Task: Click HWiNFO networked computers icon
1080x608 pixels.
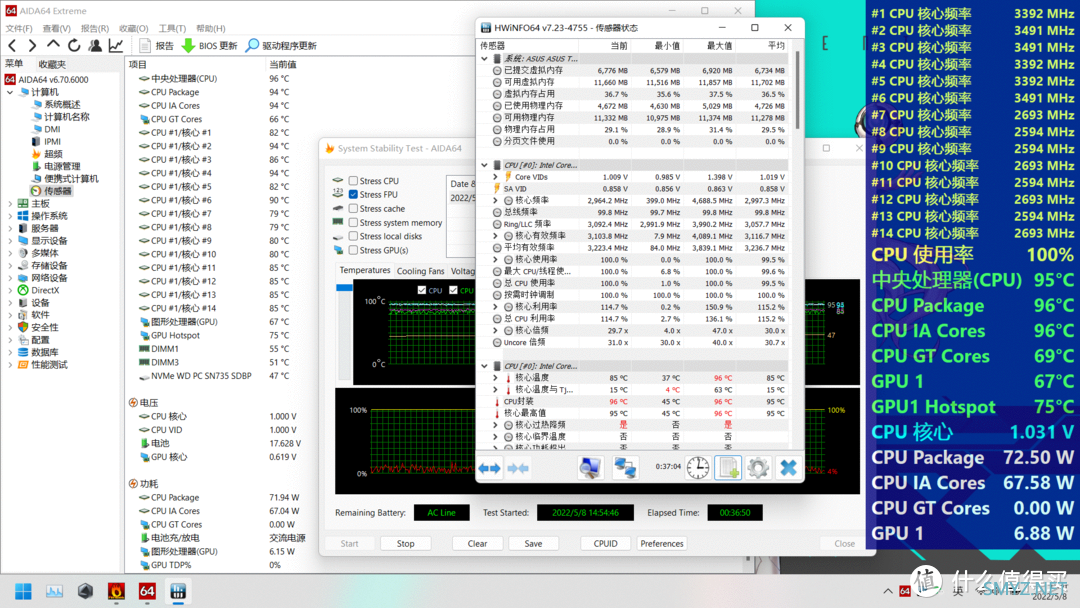Action: 625,468
